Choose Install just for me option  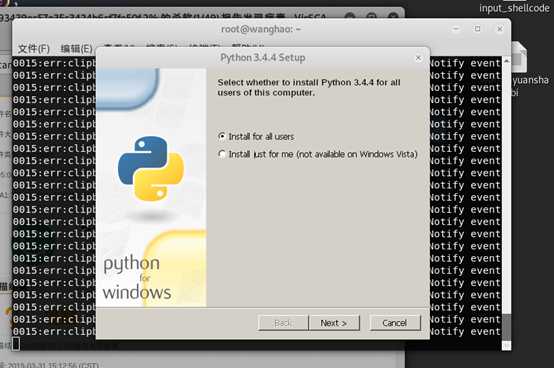coord(318,154)
